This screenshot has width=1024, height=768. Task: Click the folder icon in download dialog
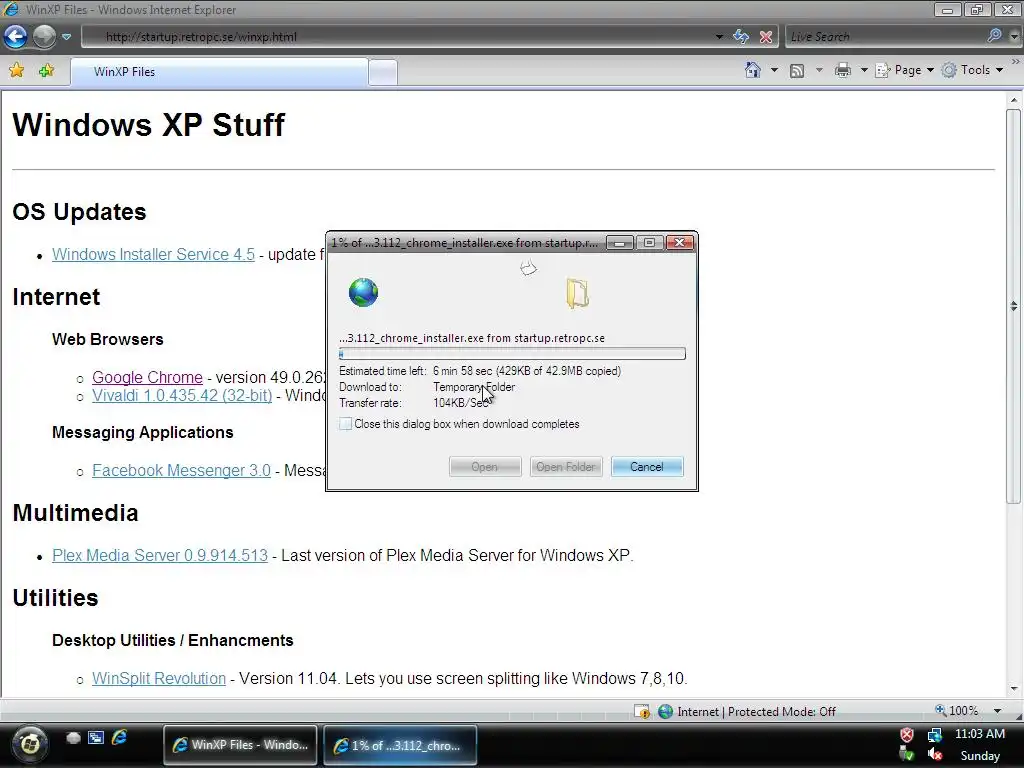point(577,293)
